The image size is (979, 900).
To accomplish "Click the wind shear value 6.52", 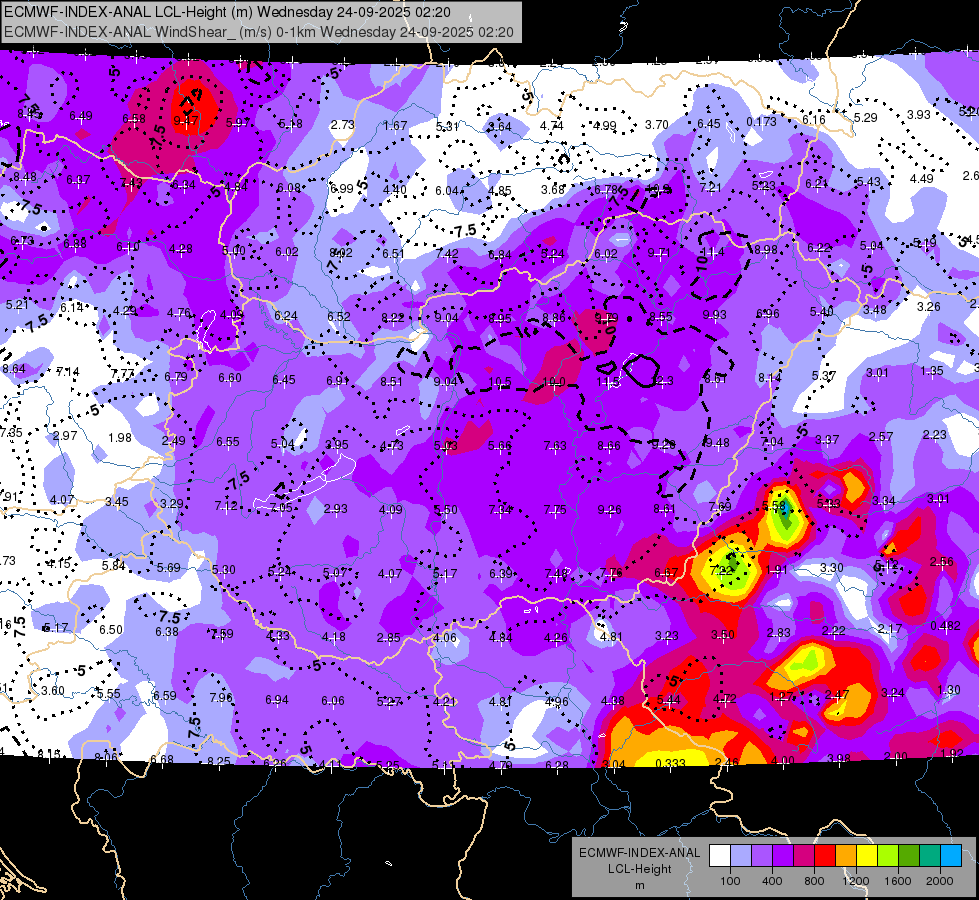I will (339, 317).
